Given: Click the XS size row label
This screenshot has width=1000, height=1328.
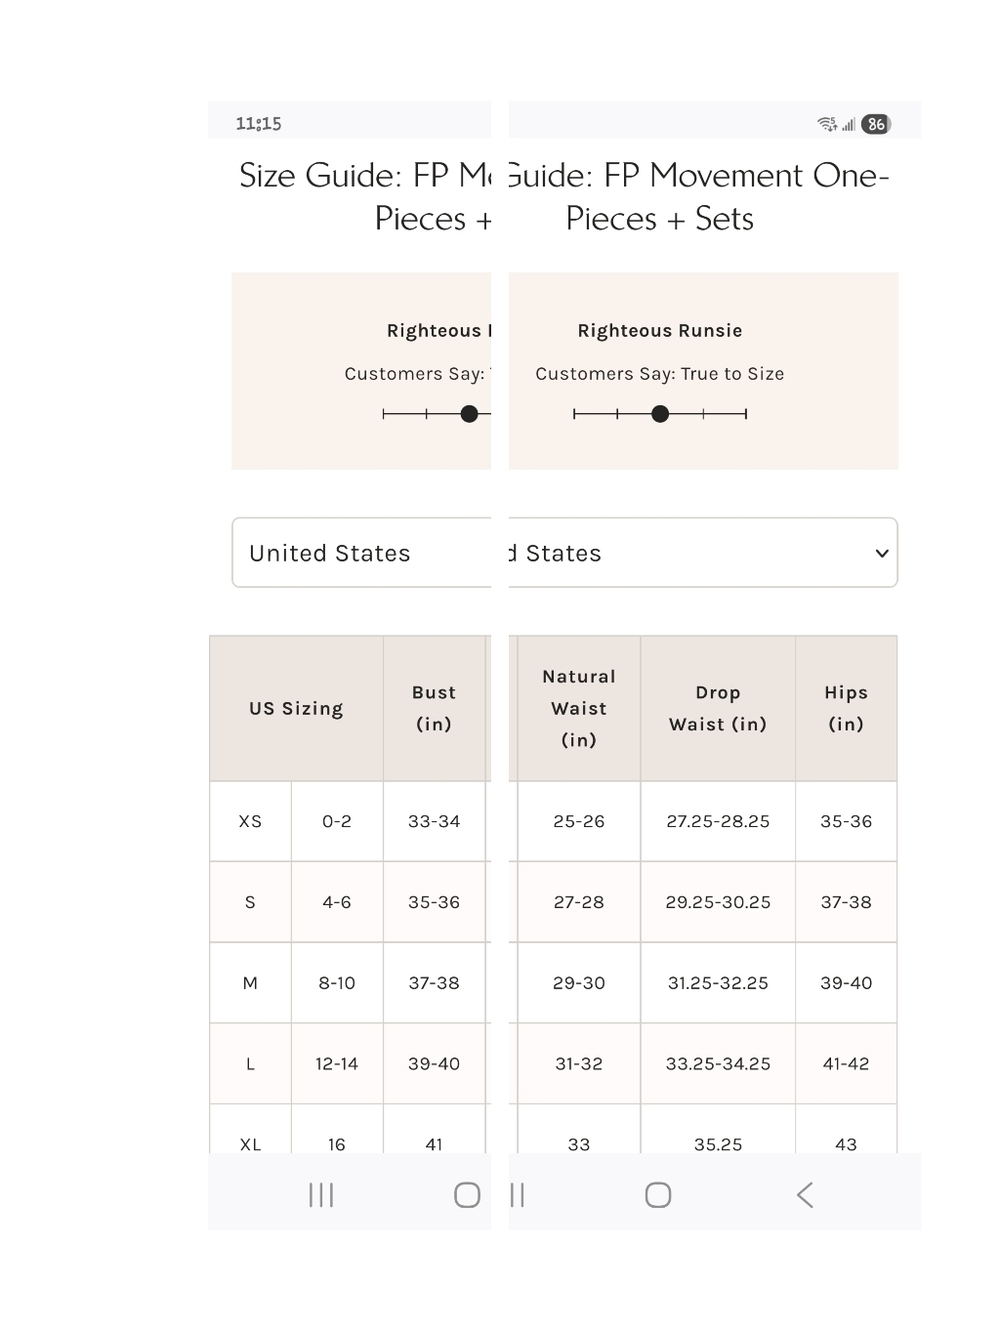Looking at the screenshot, I should 250,821.
